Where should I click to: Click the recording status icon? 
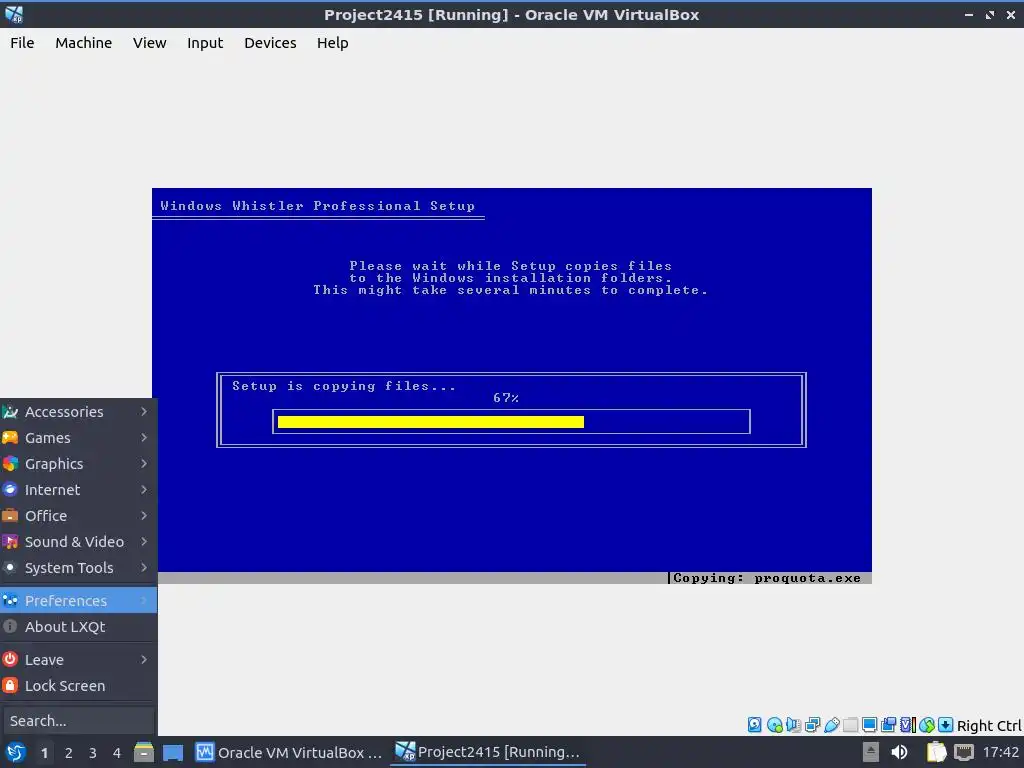pos(888,725)
